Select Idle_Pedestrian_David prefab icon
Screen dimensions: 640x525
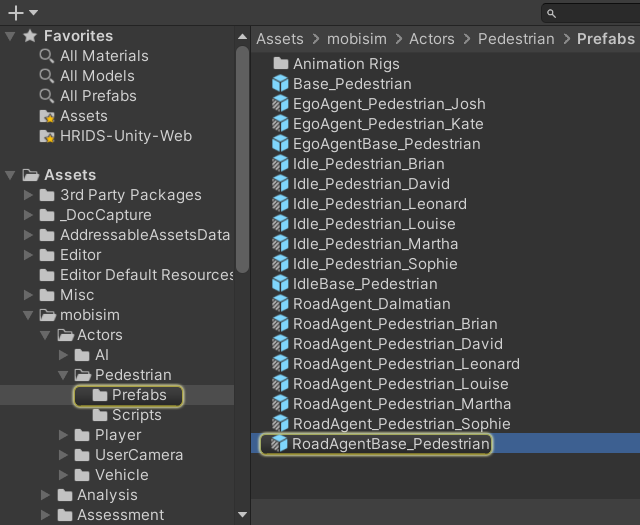[280, 184]
